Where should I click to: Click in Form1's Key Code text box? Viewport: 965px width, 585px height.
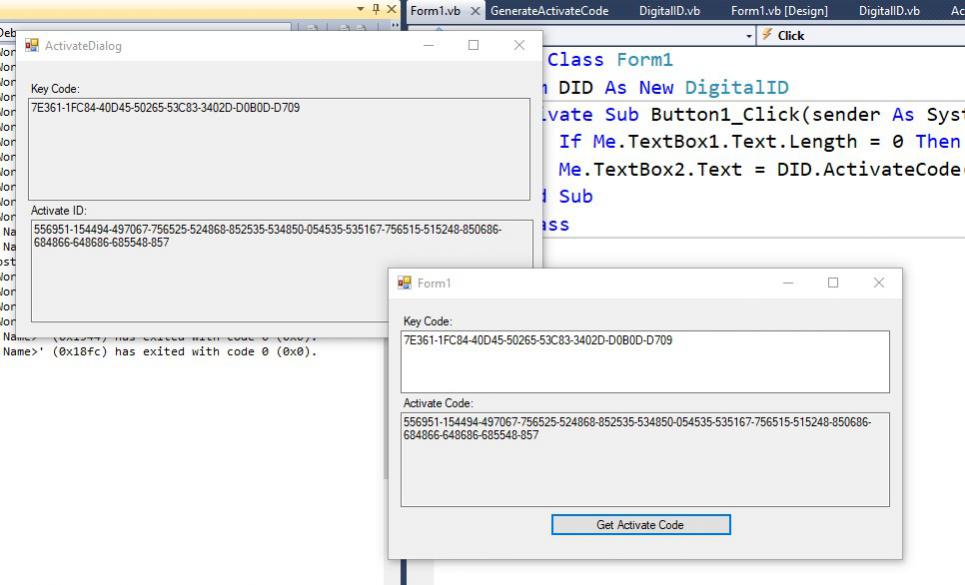tap(644, 361)
